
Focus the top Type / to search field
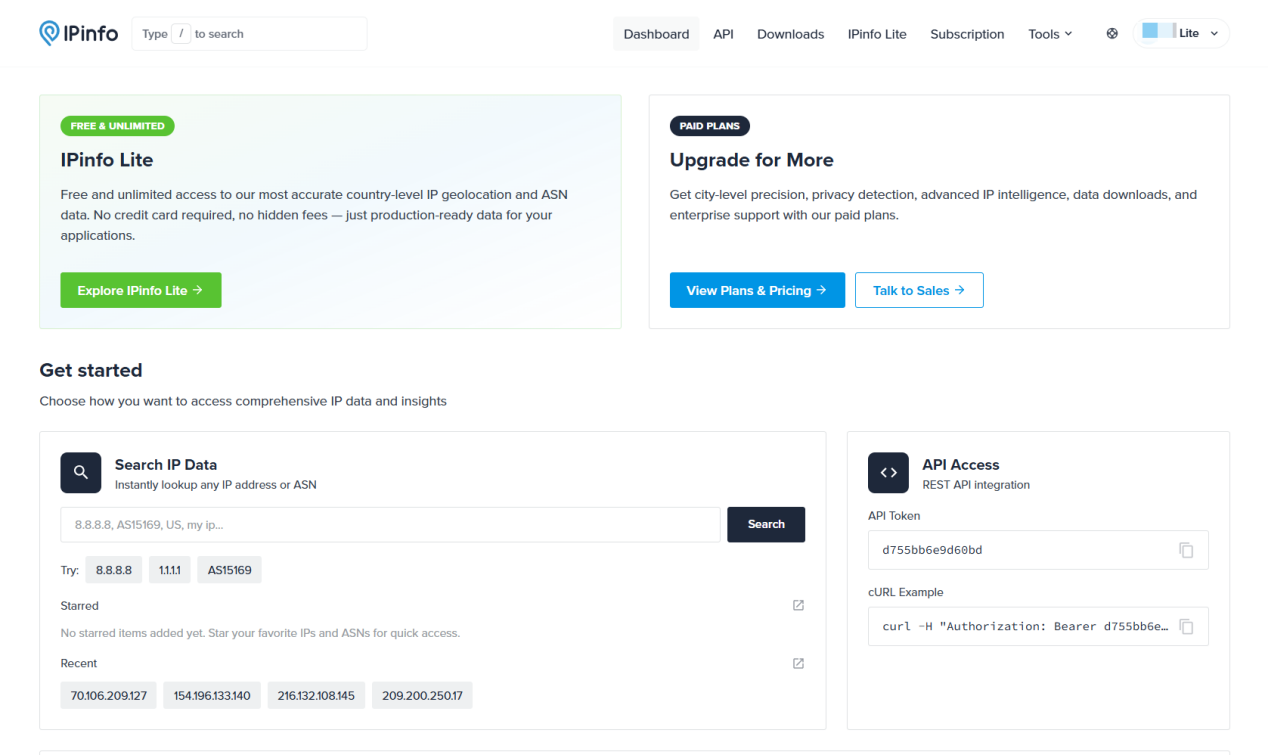pyautogui.click(x=249, y=34)
